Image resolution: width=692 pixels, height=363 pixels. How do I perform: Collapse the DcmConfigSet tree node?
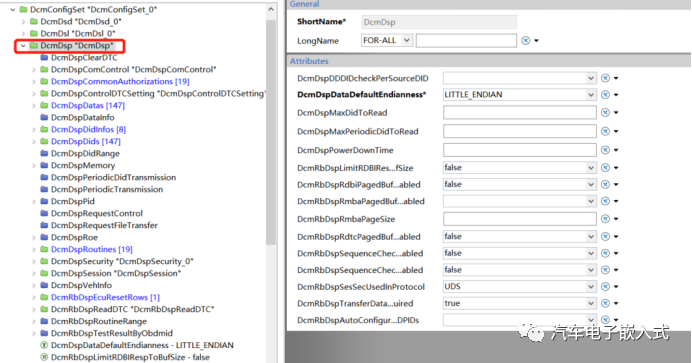pyautogui.click(x=13, y=9)
